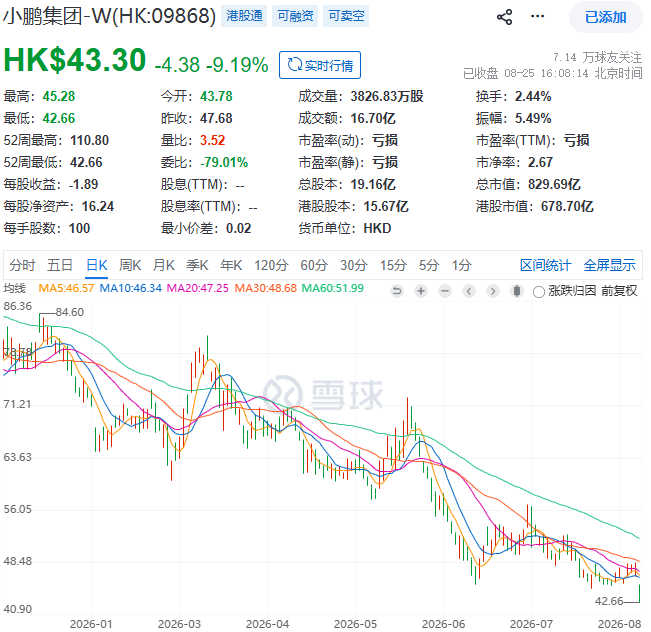Switch to the 15分 interval tab
The width and height of the screenshot is (651, 632).
tap(393, 265)
